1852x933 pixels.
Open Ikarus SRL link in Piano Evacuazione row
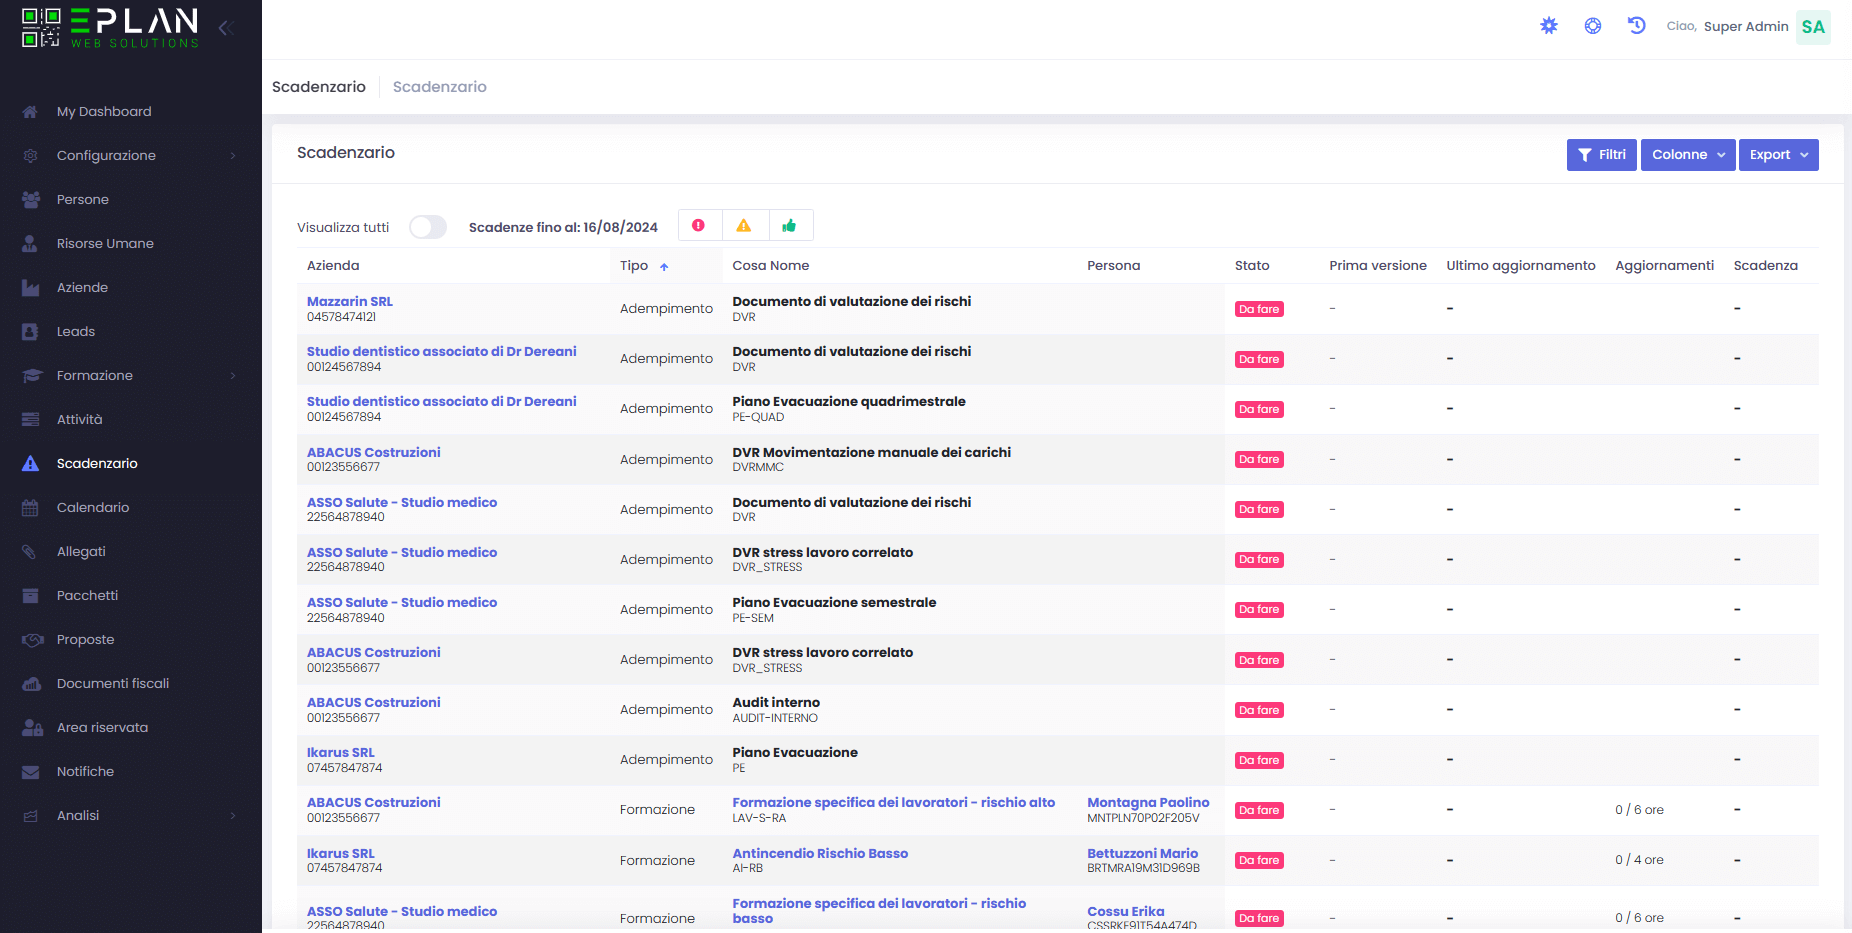point(341,752)
